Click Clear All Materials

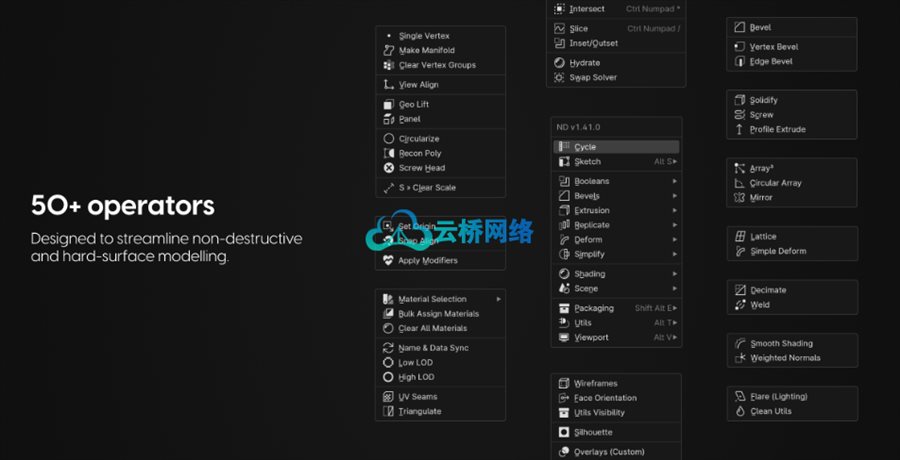pos(432,328)
